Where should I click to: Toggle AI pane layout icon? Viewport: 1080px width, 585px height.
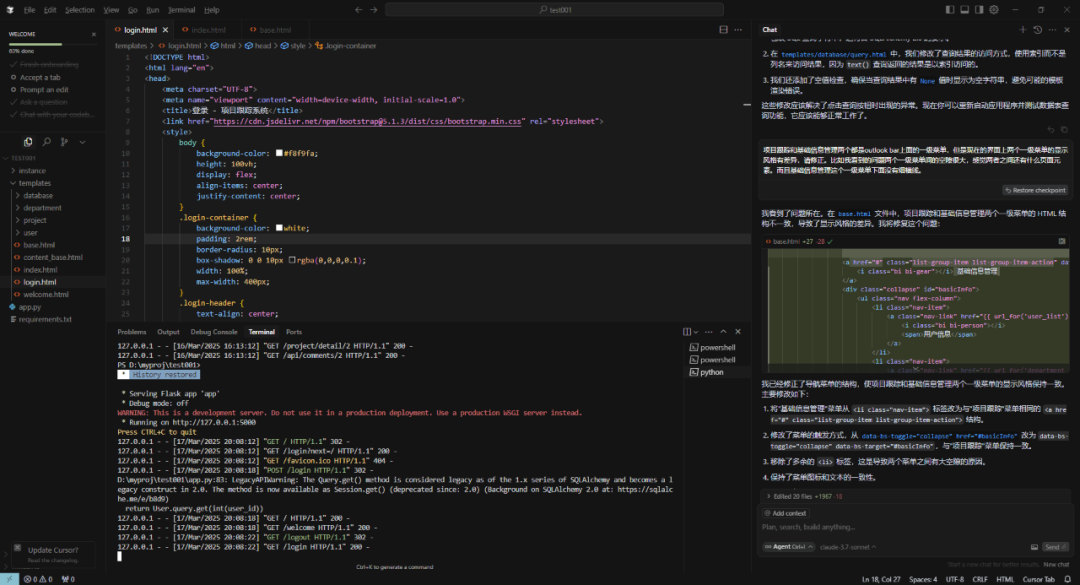tap(979, 10)
